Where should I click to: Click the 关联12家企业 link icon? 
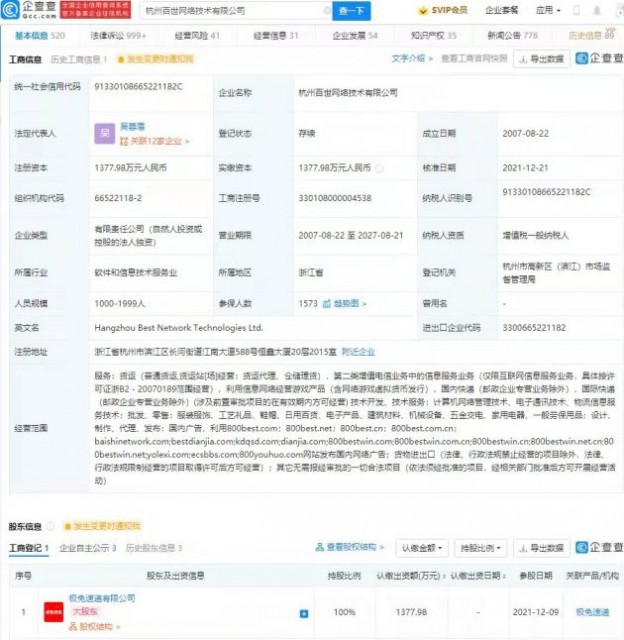(124, 141)
